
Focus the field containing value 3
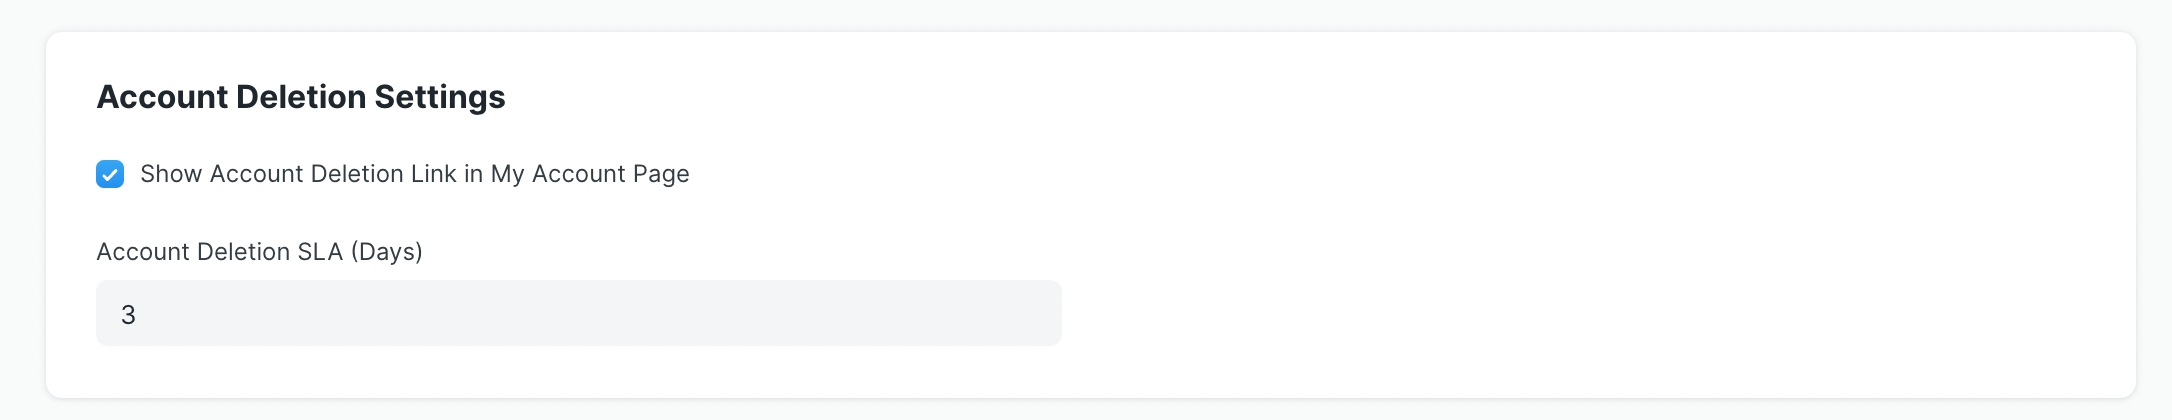(x=578, y=313)
